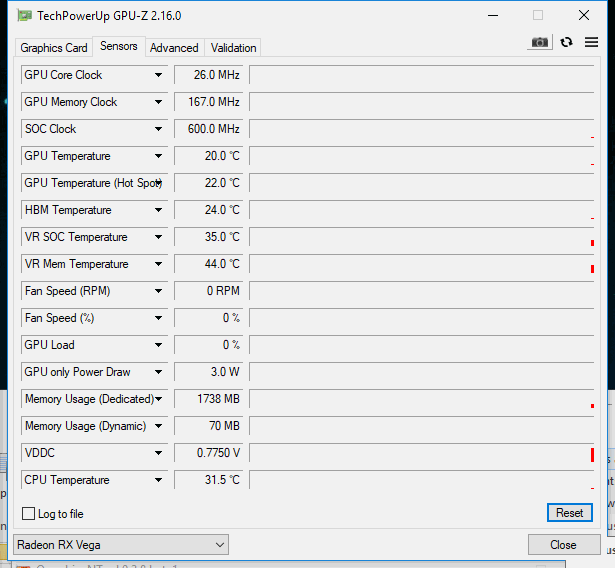Image resolution: width=615 pixels, height=568 pixels.
Task: Click the 20.0 °C GPU temperature value
Action: (209, 156)
